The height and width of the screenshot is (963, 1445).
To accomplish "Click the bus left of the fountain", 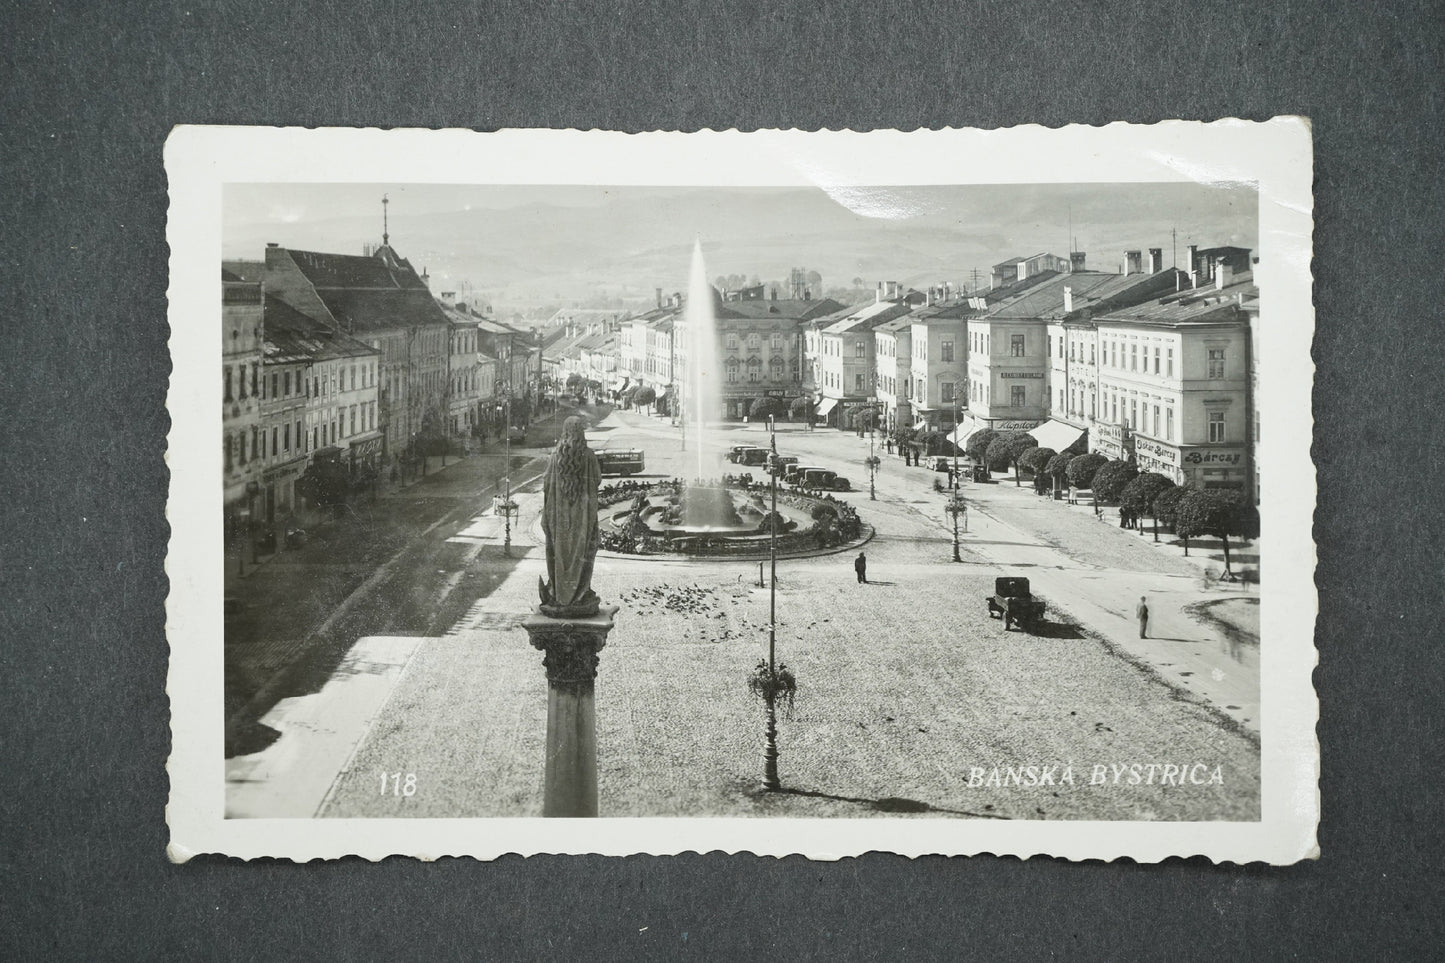I will tap(619, 462).
